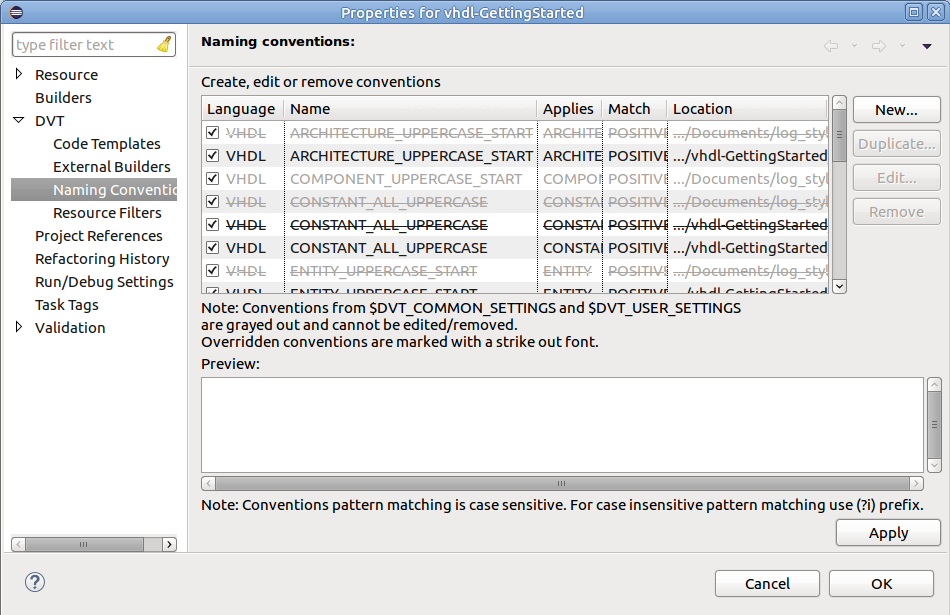The image size is (950, 615).
Task: Expand the Resource tree item
Action: tap(18, 74)
